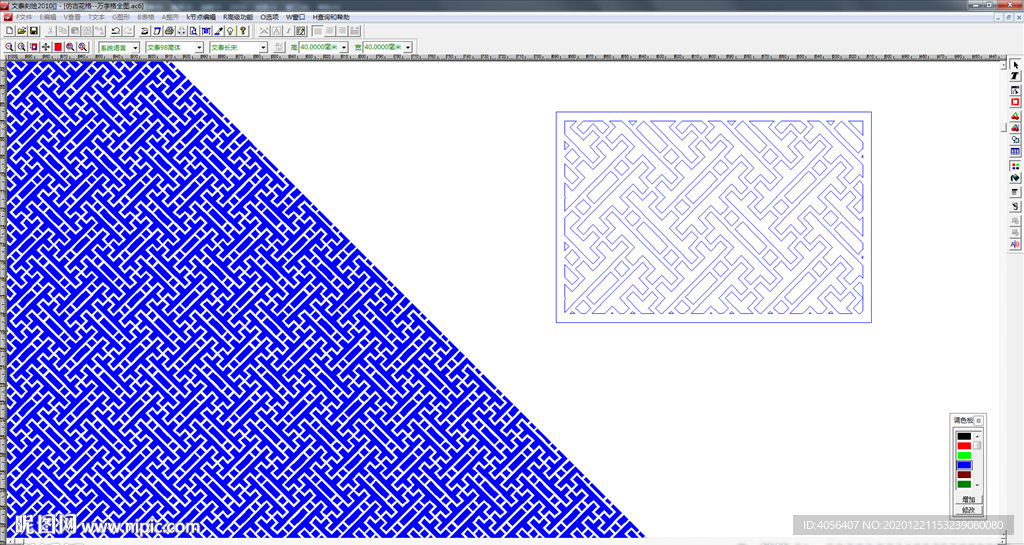Viewport: 1024px width, 545px height.
Task: Open the O选项 menu
Action: (x=270, y=17)
